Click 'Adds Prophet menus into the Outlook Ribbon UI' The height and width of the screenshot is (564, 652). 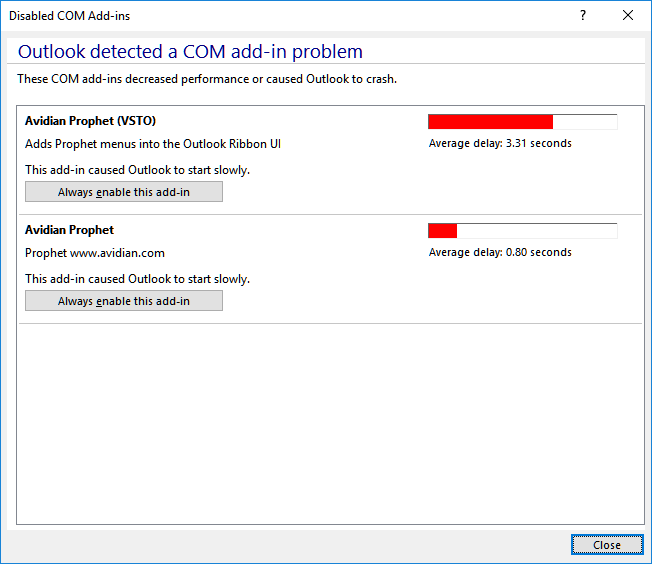click(x=153, y=144)
